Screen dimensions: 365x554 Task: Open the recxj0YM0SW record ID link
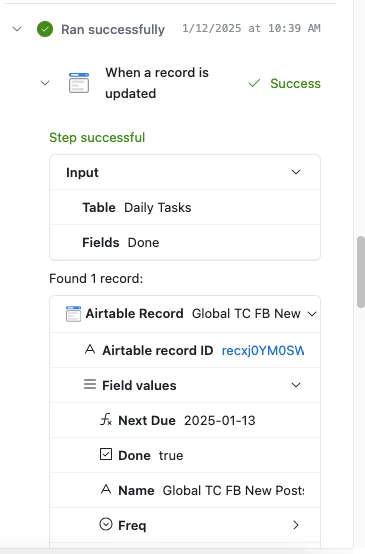coord(263,350)
